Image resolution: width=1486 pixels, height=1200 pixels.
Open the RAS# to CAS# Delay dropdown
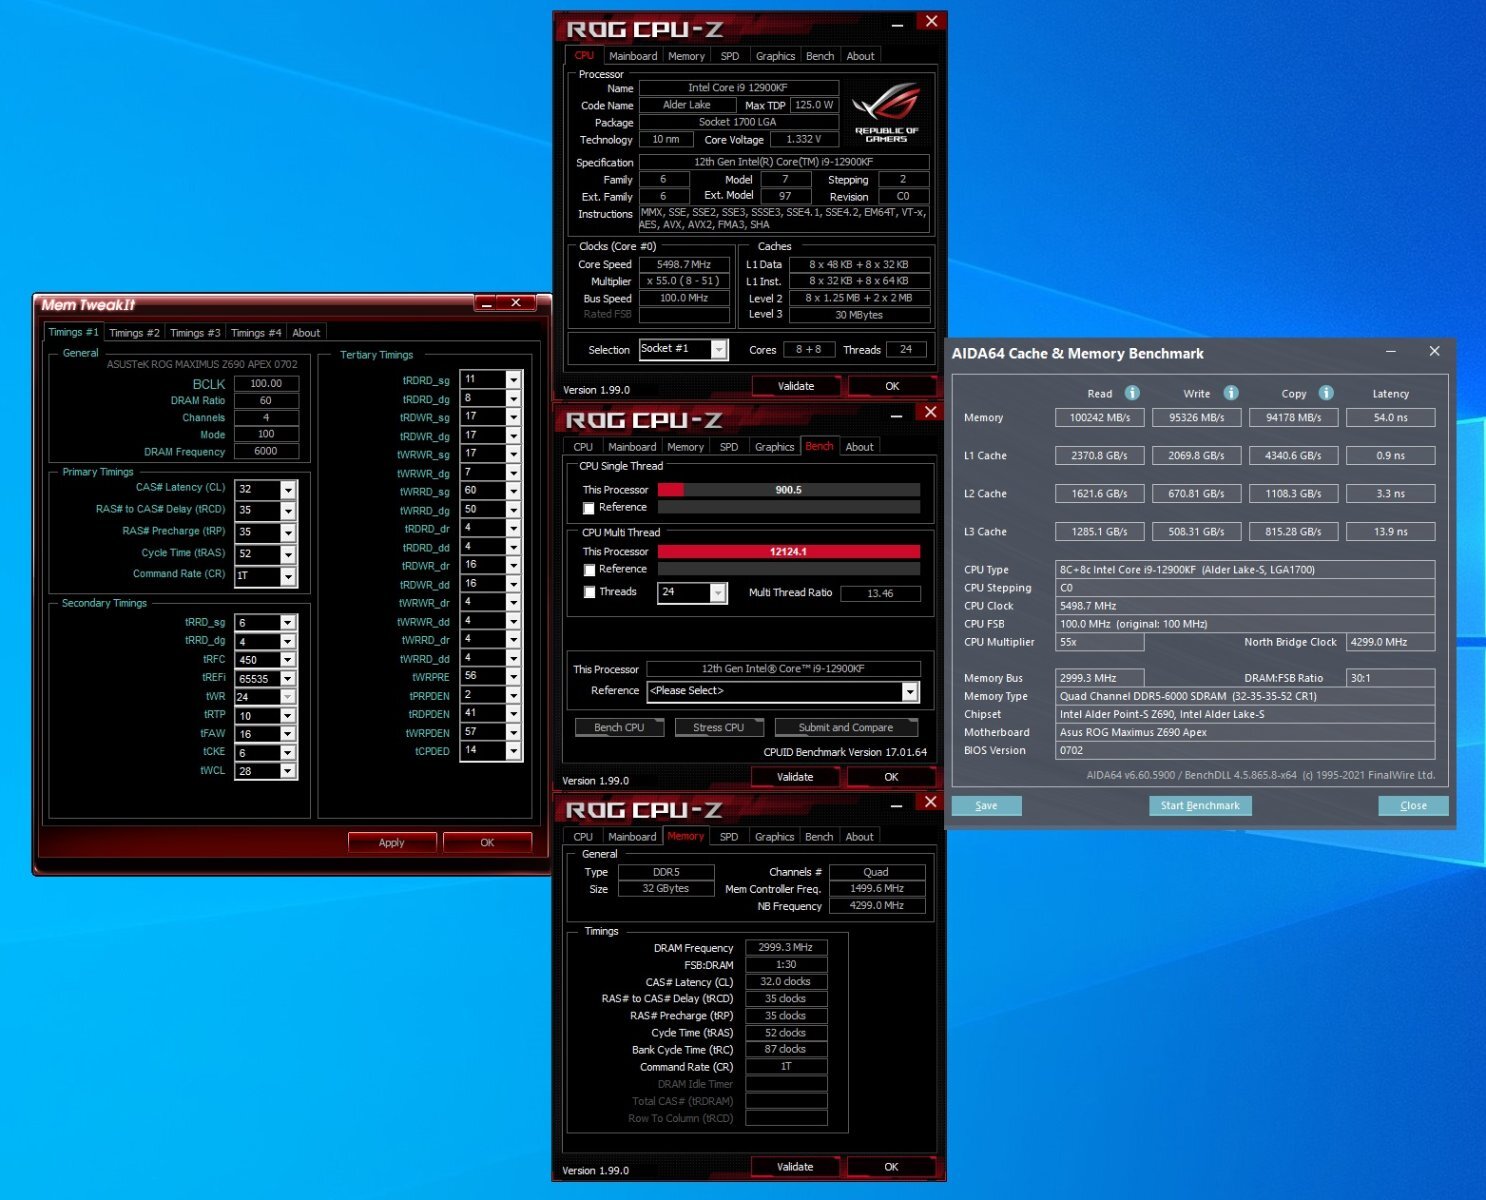coord(288,511)
